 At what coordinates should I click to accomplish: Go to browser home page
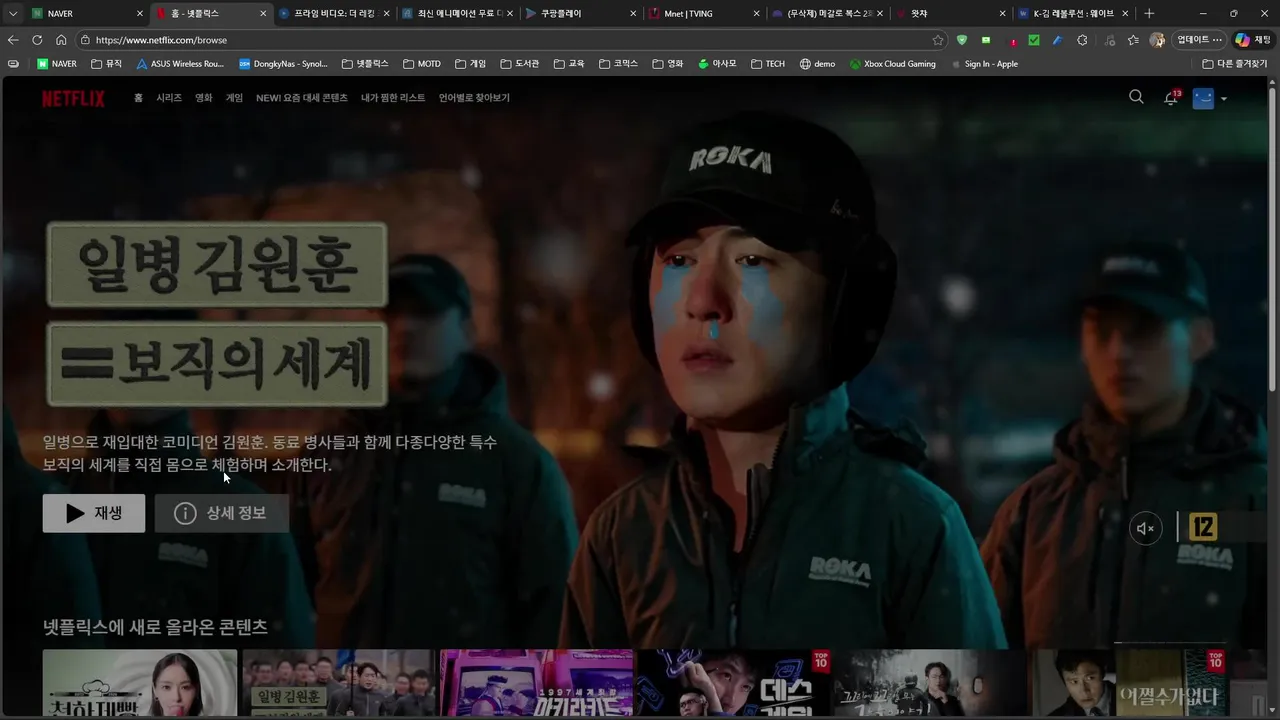pos(61,40)
